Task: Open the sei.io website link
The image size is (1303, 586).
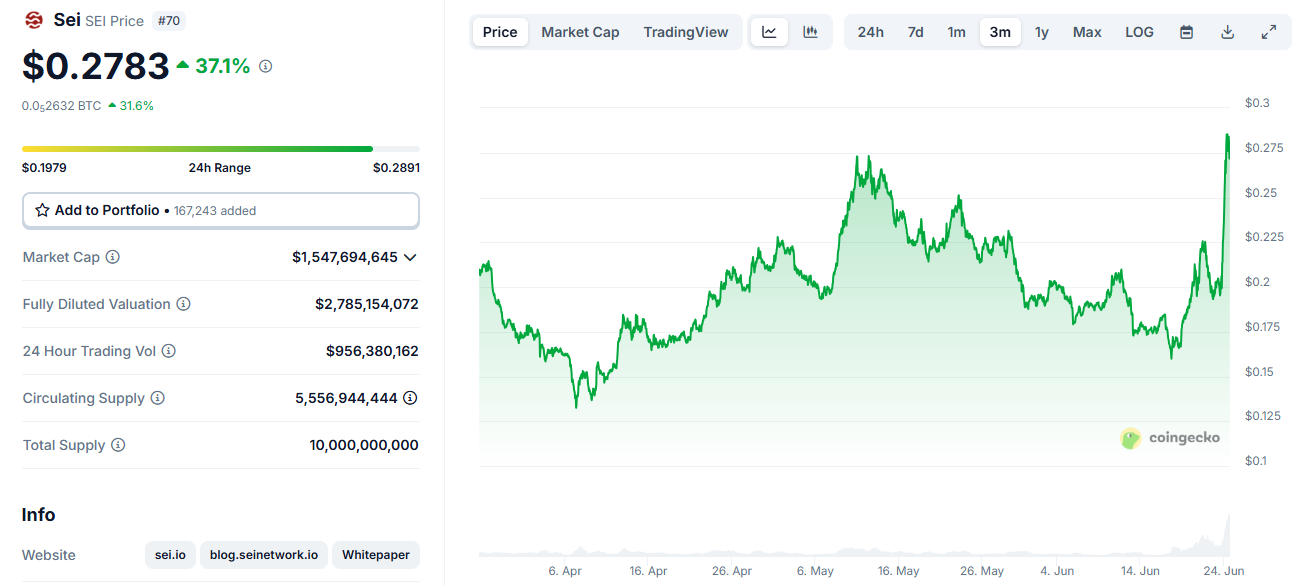Action: (x=170, y=555)
